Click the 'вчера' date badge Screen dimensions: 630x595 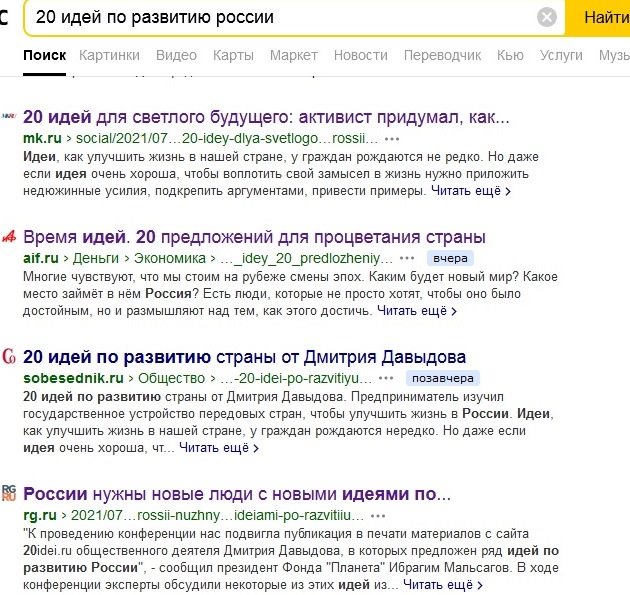click(450, 258)
